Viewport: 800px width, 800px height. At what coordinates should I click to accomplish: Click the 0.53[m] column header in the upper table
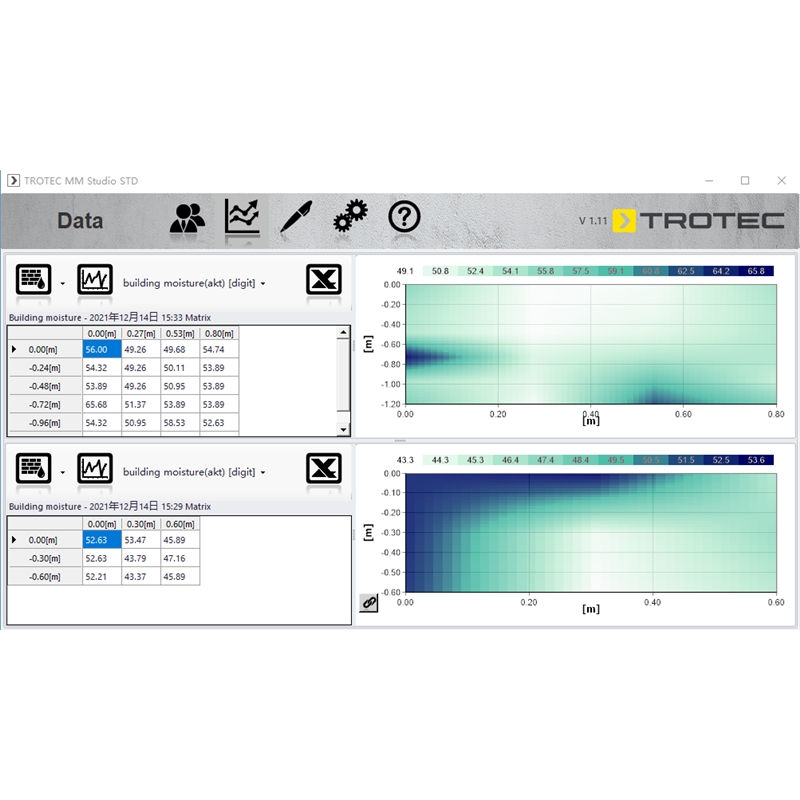click(179, 333)
